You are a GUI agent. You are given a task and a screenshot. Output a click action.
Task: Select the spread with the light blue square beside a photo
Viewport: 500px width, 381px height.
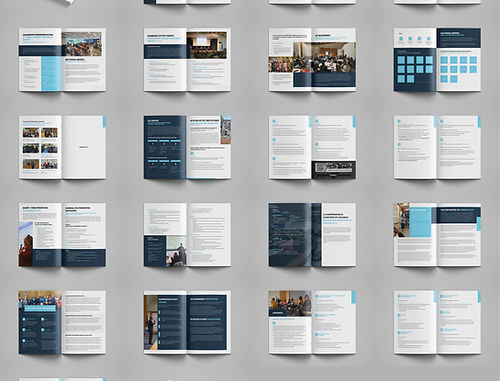point(437,235)
